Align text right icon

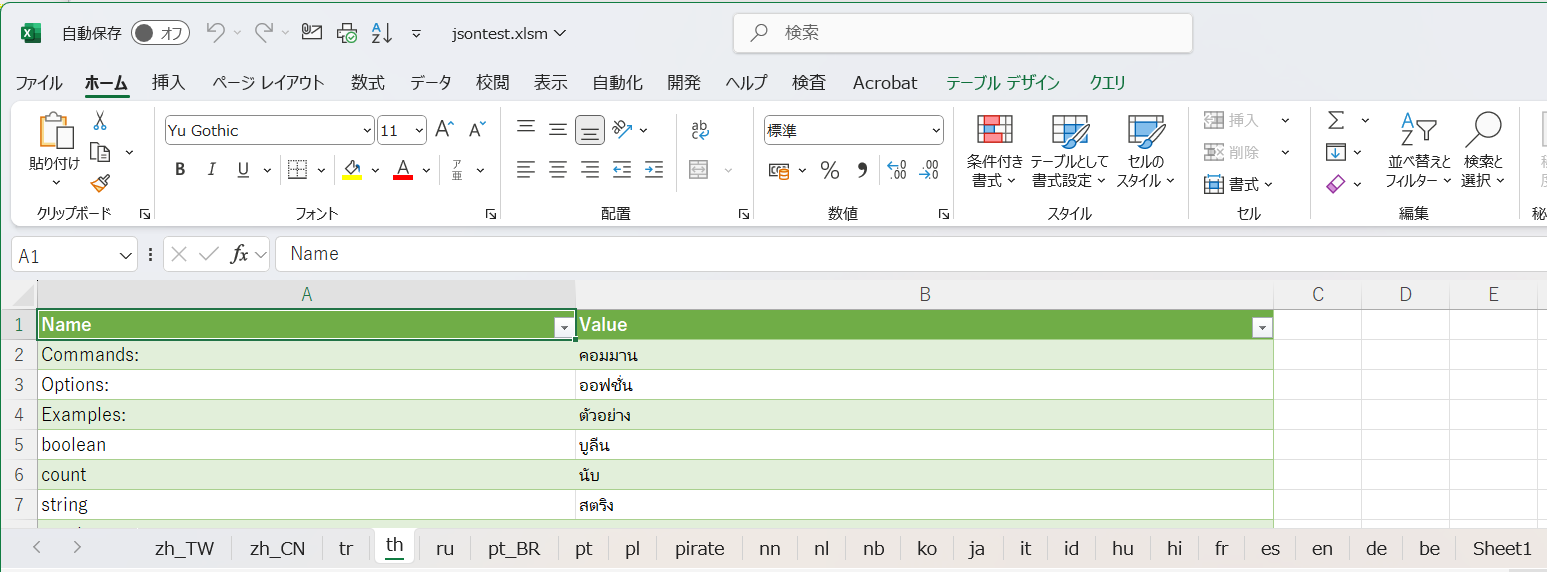pyautogui.click(x=590, y=169)
